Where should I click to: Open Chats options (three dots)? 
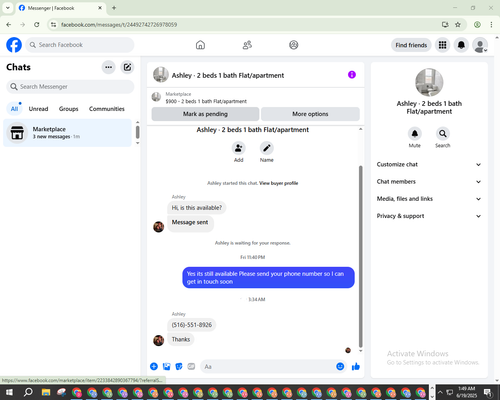click(x=108, y=67)
